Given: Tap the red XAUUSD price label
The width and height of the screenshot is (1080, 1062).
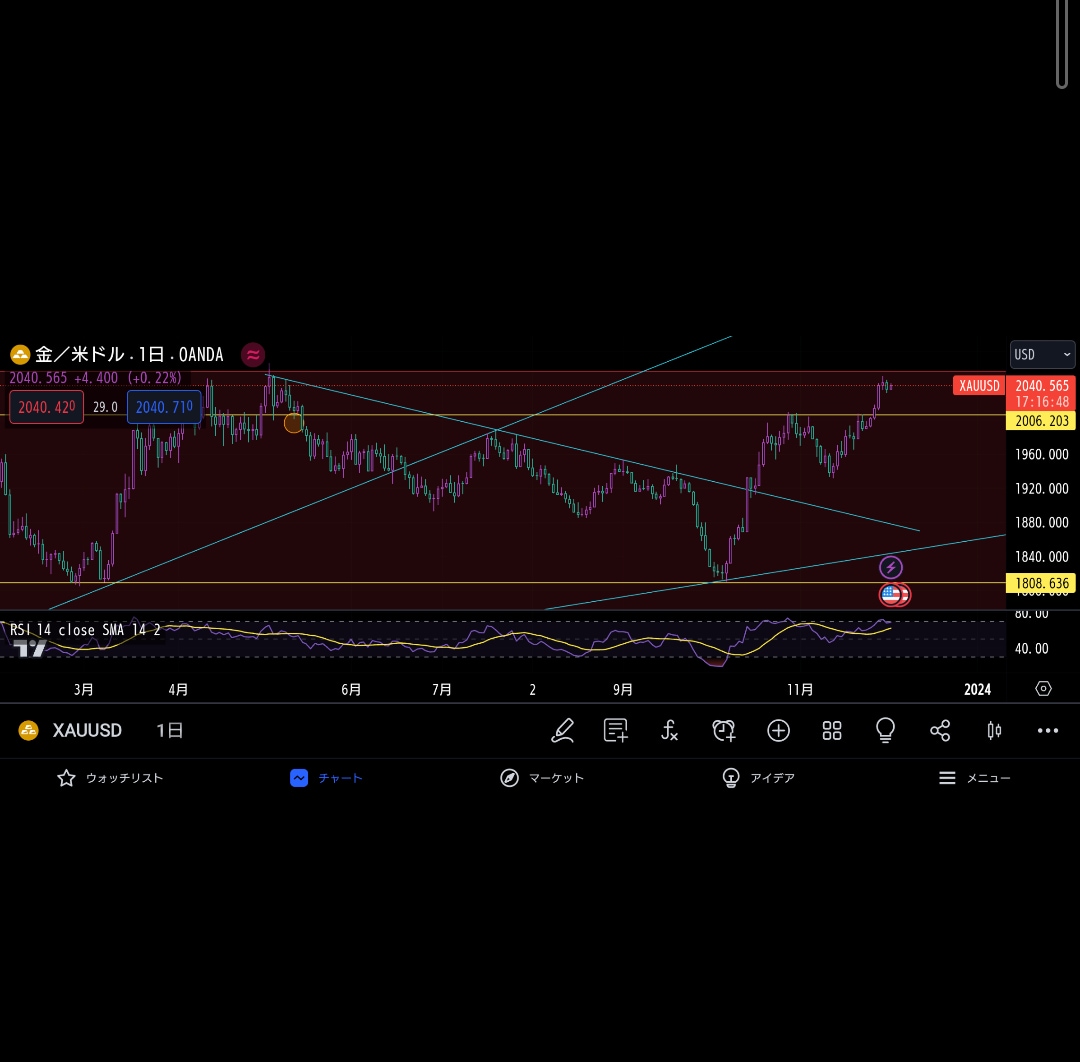Looking at the screenshot, I should (x=979, y=386).
